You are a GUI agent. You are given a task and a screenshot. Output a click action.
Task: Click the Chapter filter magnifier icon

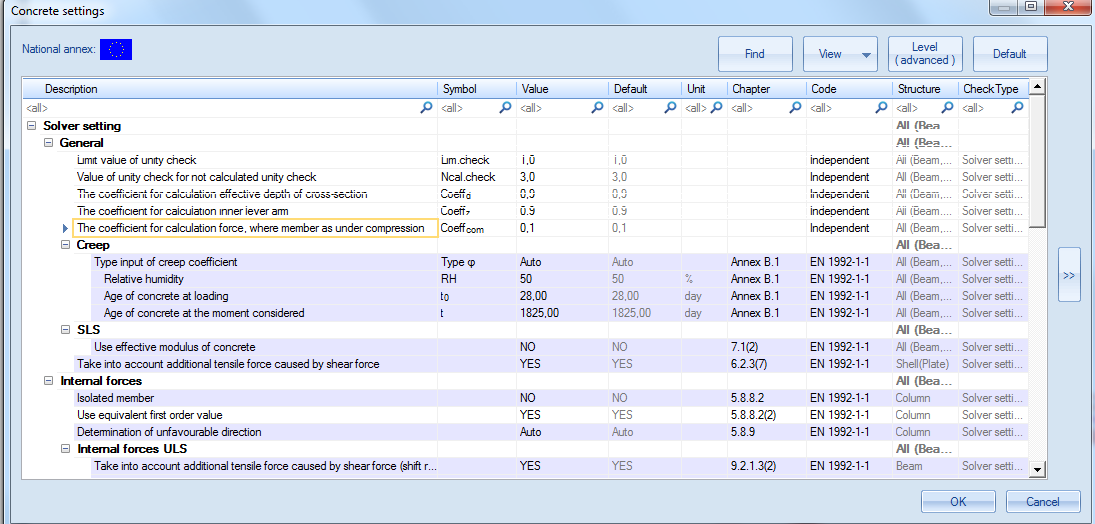tap(795, 108)
